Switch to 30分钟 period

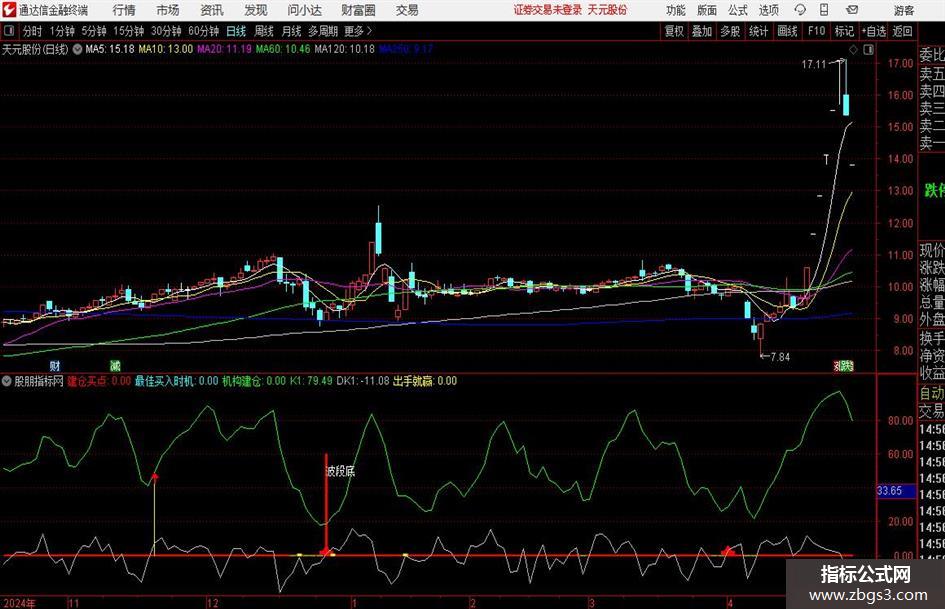[166, 31]
